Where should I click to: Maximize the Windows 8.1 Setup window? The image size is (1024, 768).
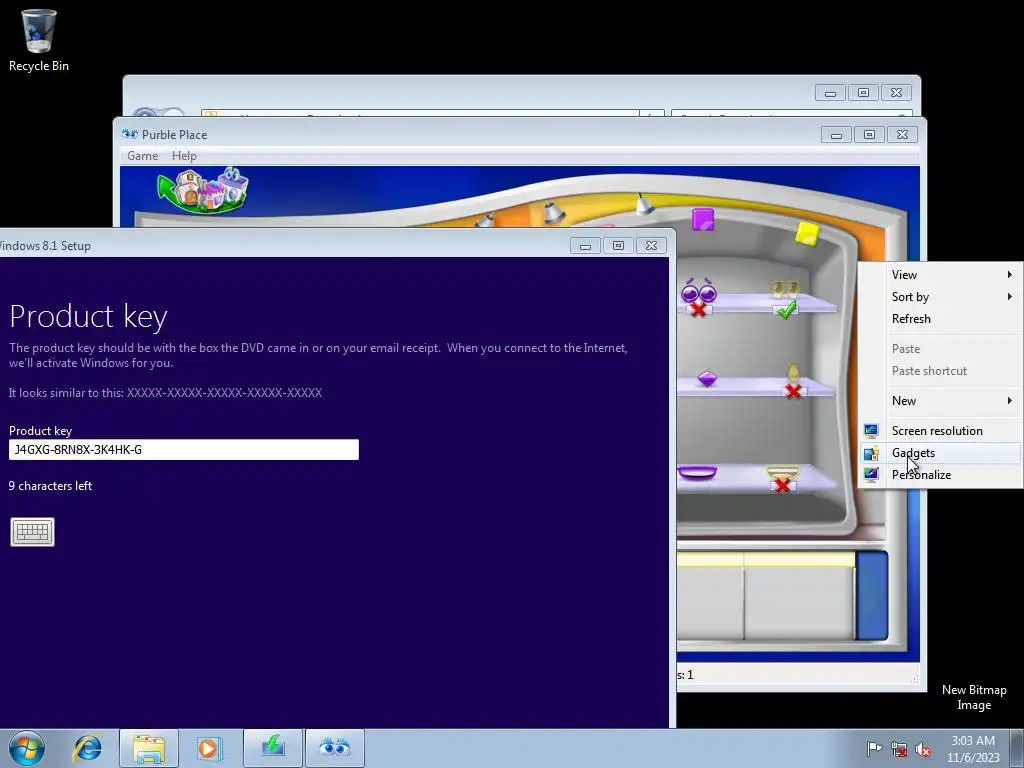click(x=618, y=246)
